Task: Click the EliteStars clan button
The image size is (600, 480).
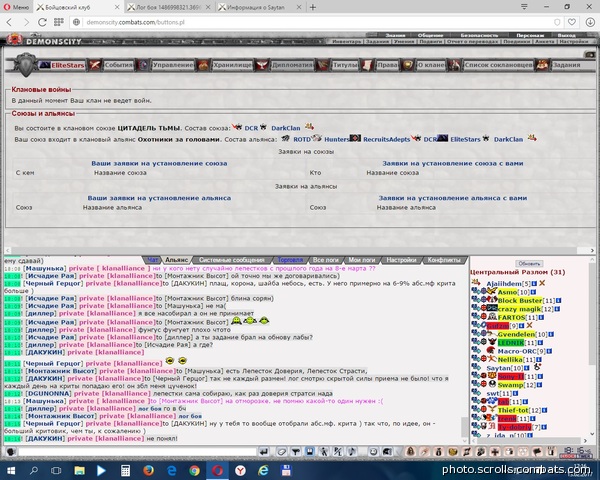Action: tap(67, 65)
